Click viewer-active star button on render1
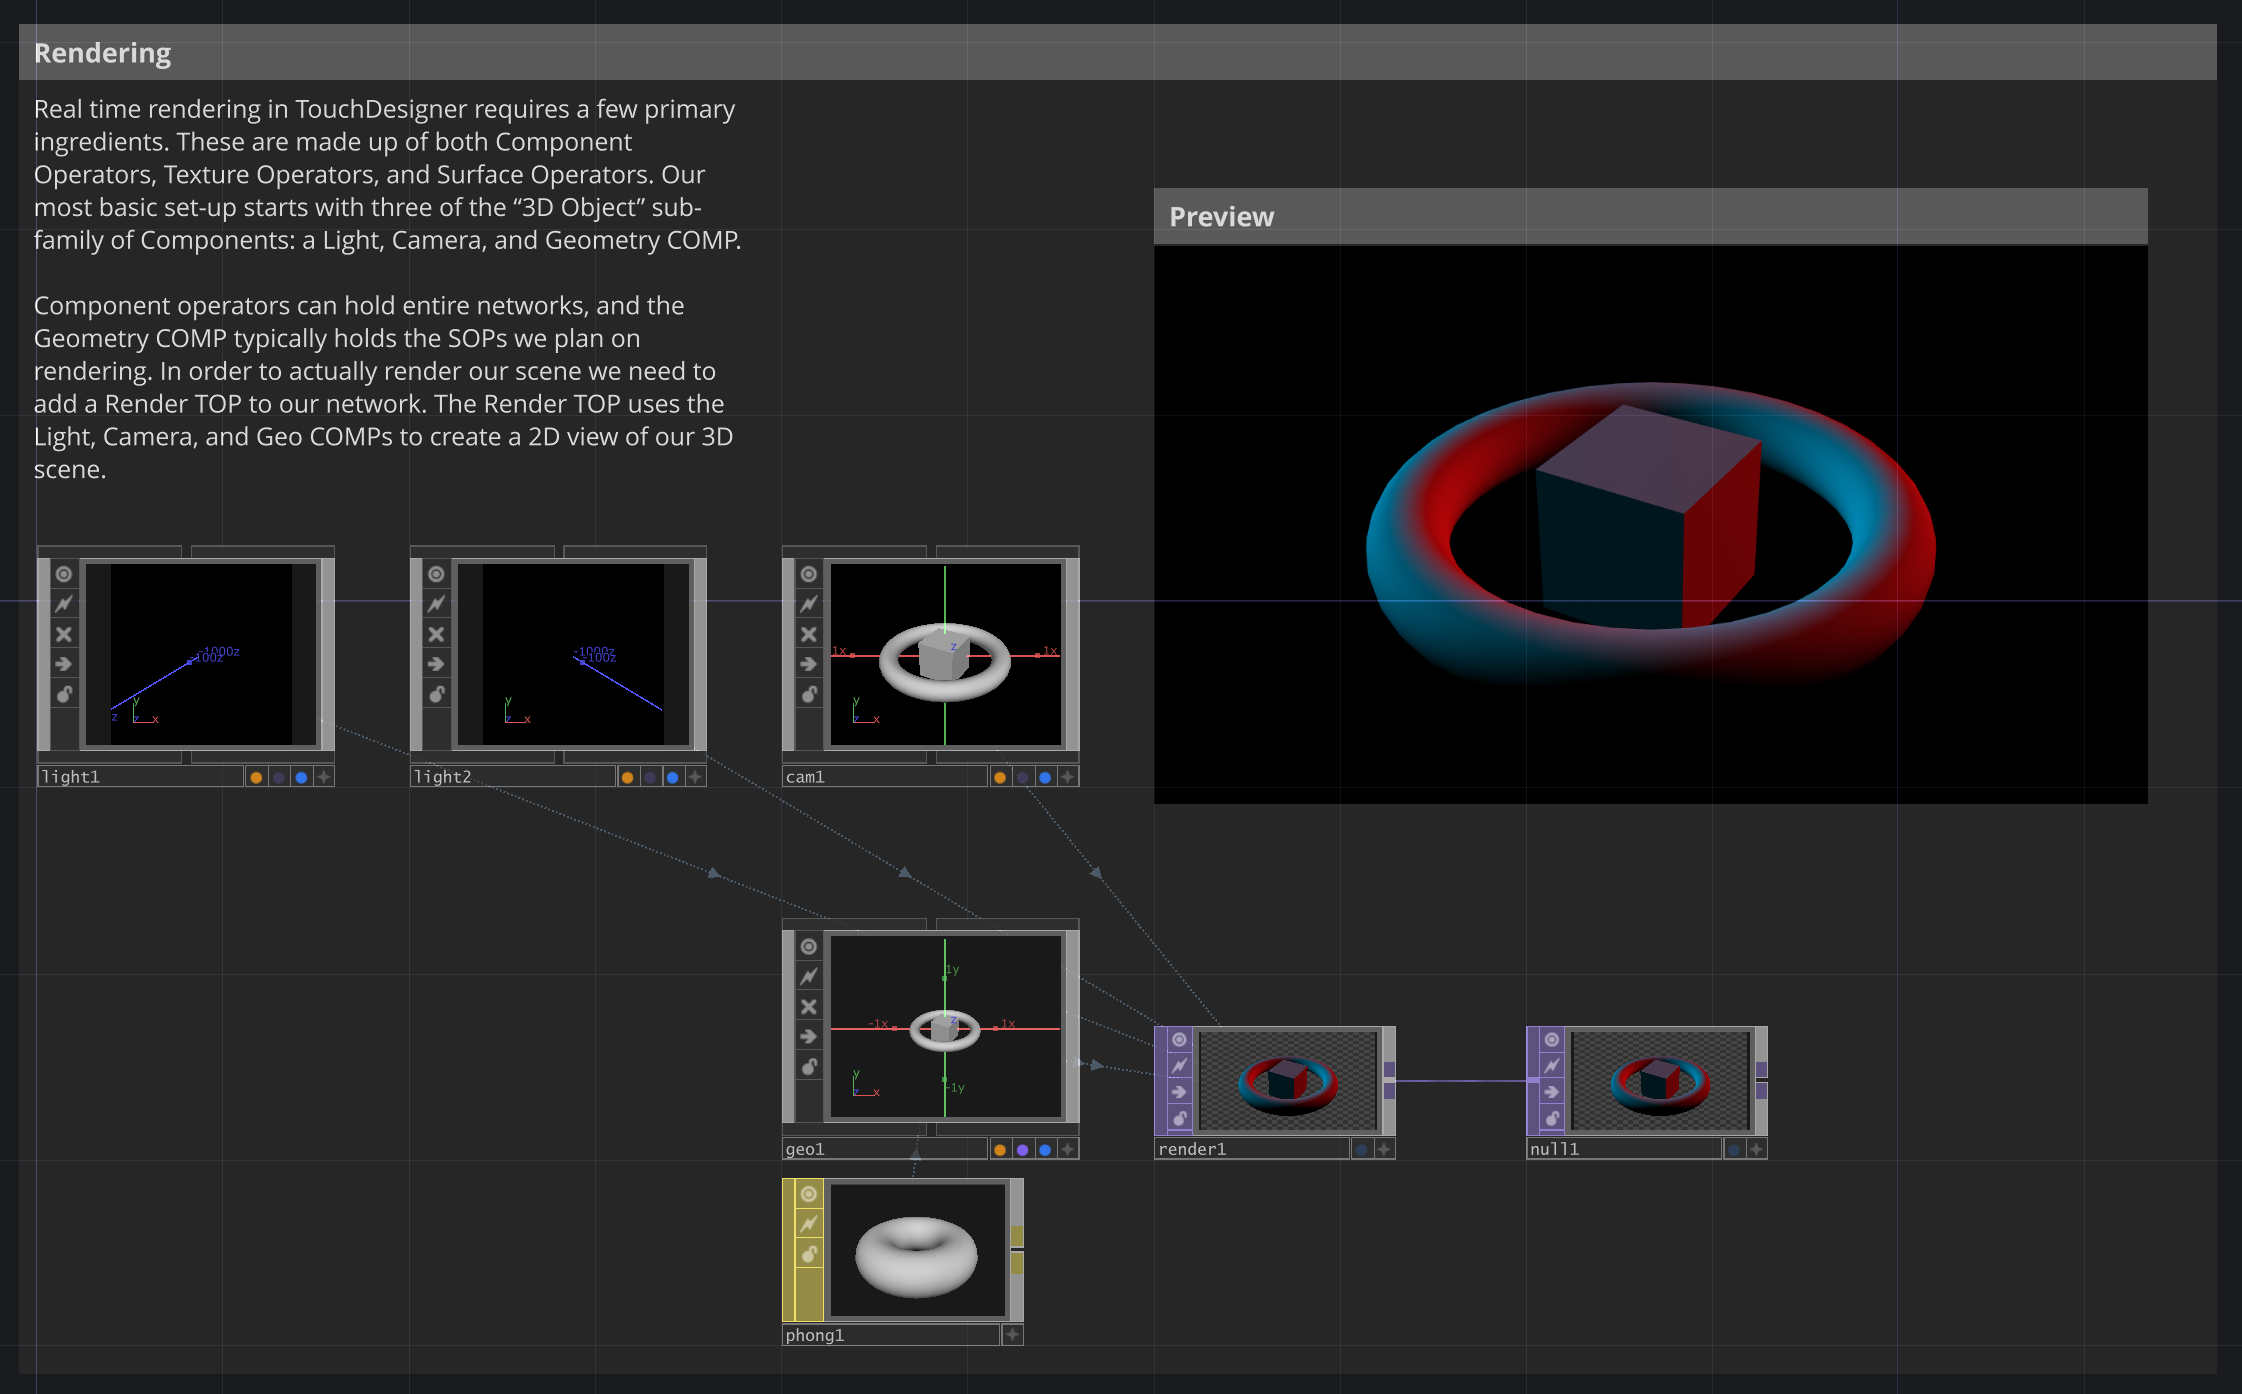The height and width of the screenshot is (1394, 2242). point(1384,1149)
